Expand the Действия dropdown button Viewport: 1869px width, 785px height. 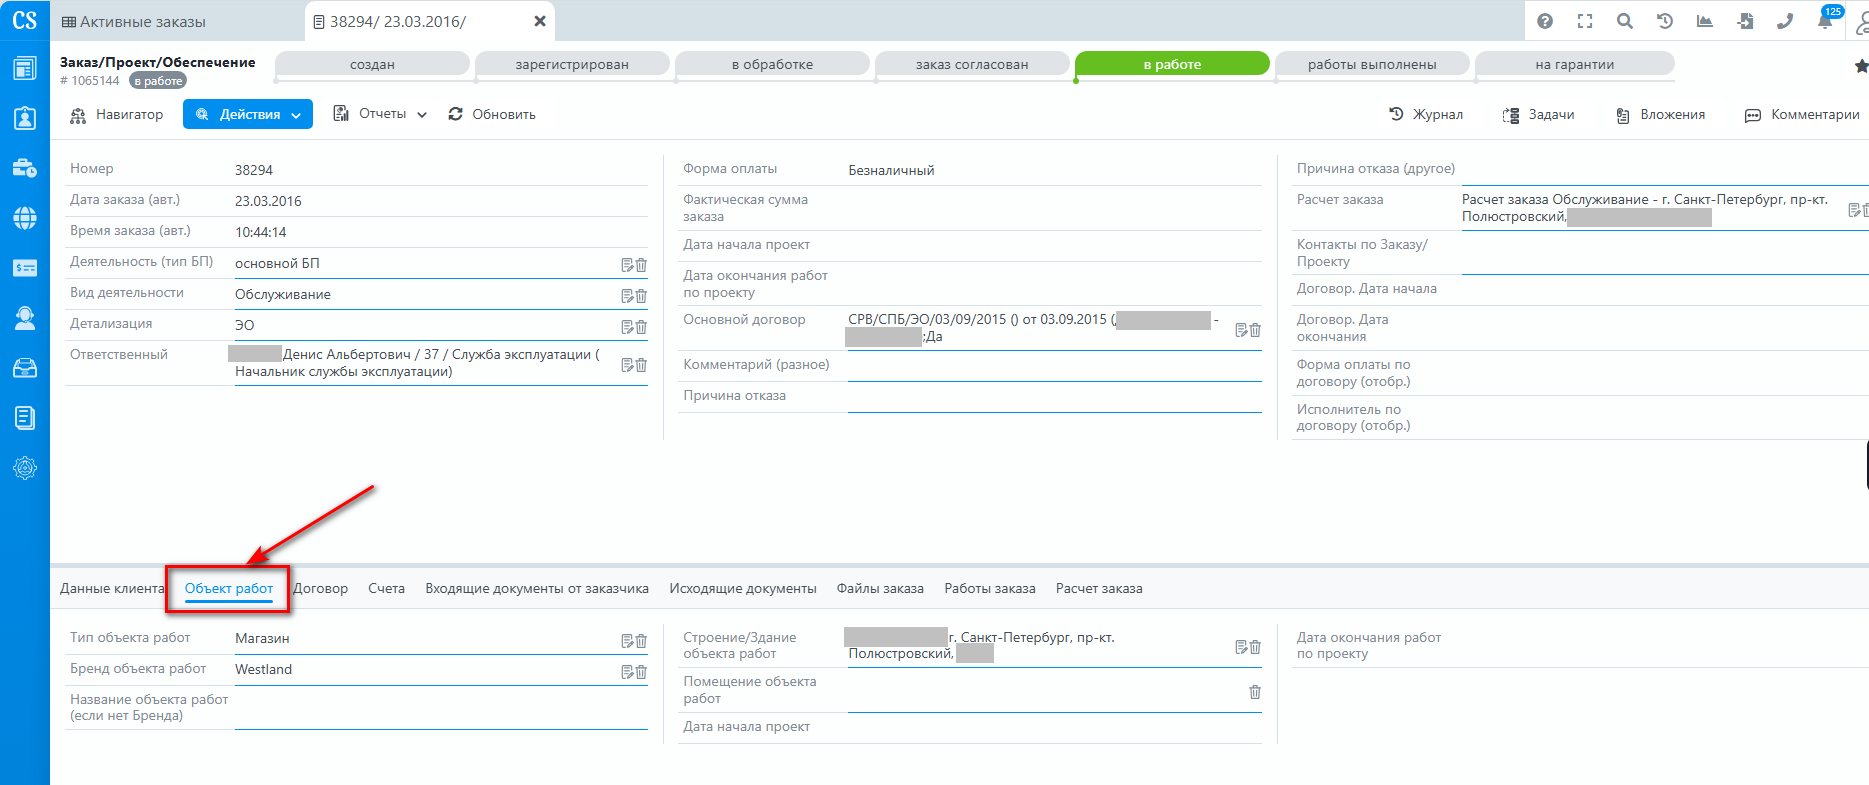point(248,115)
